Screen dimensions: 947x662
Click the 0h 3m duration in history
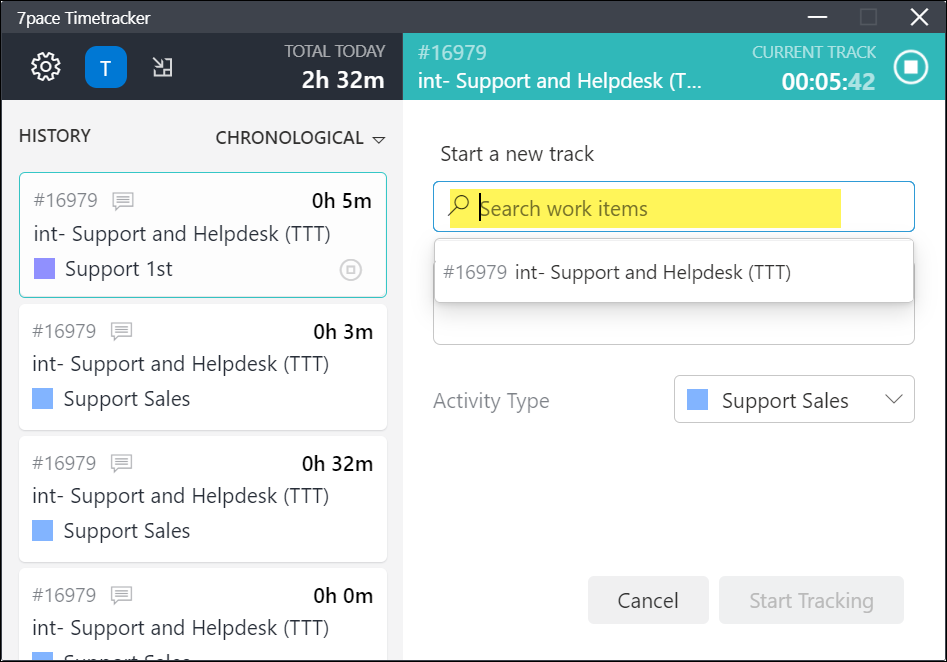[x=343, y=332]
